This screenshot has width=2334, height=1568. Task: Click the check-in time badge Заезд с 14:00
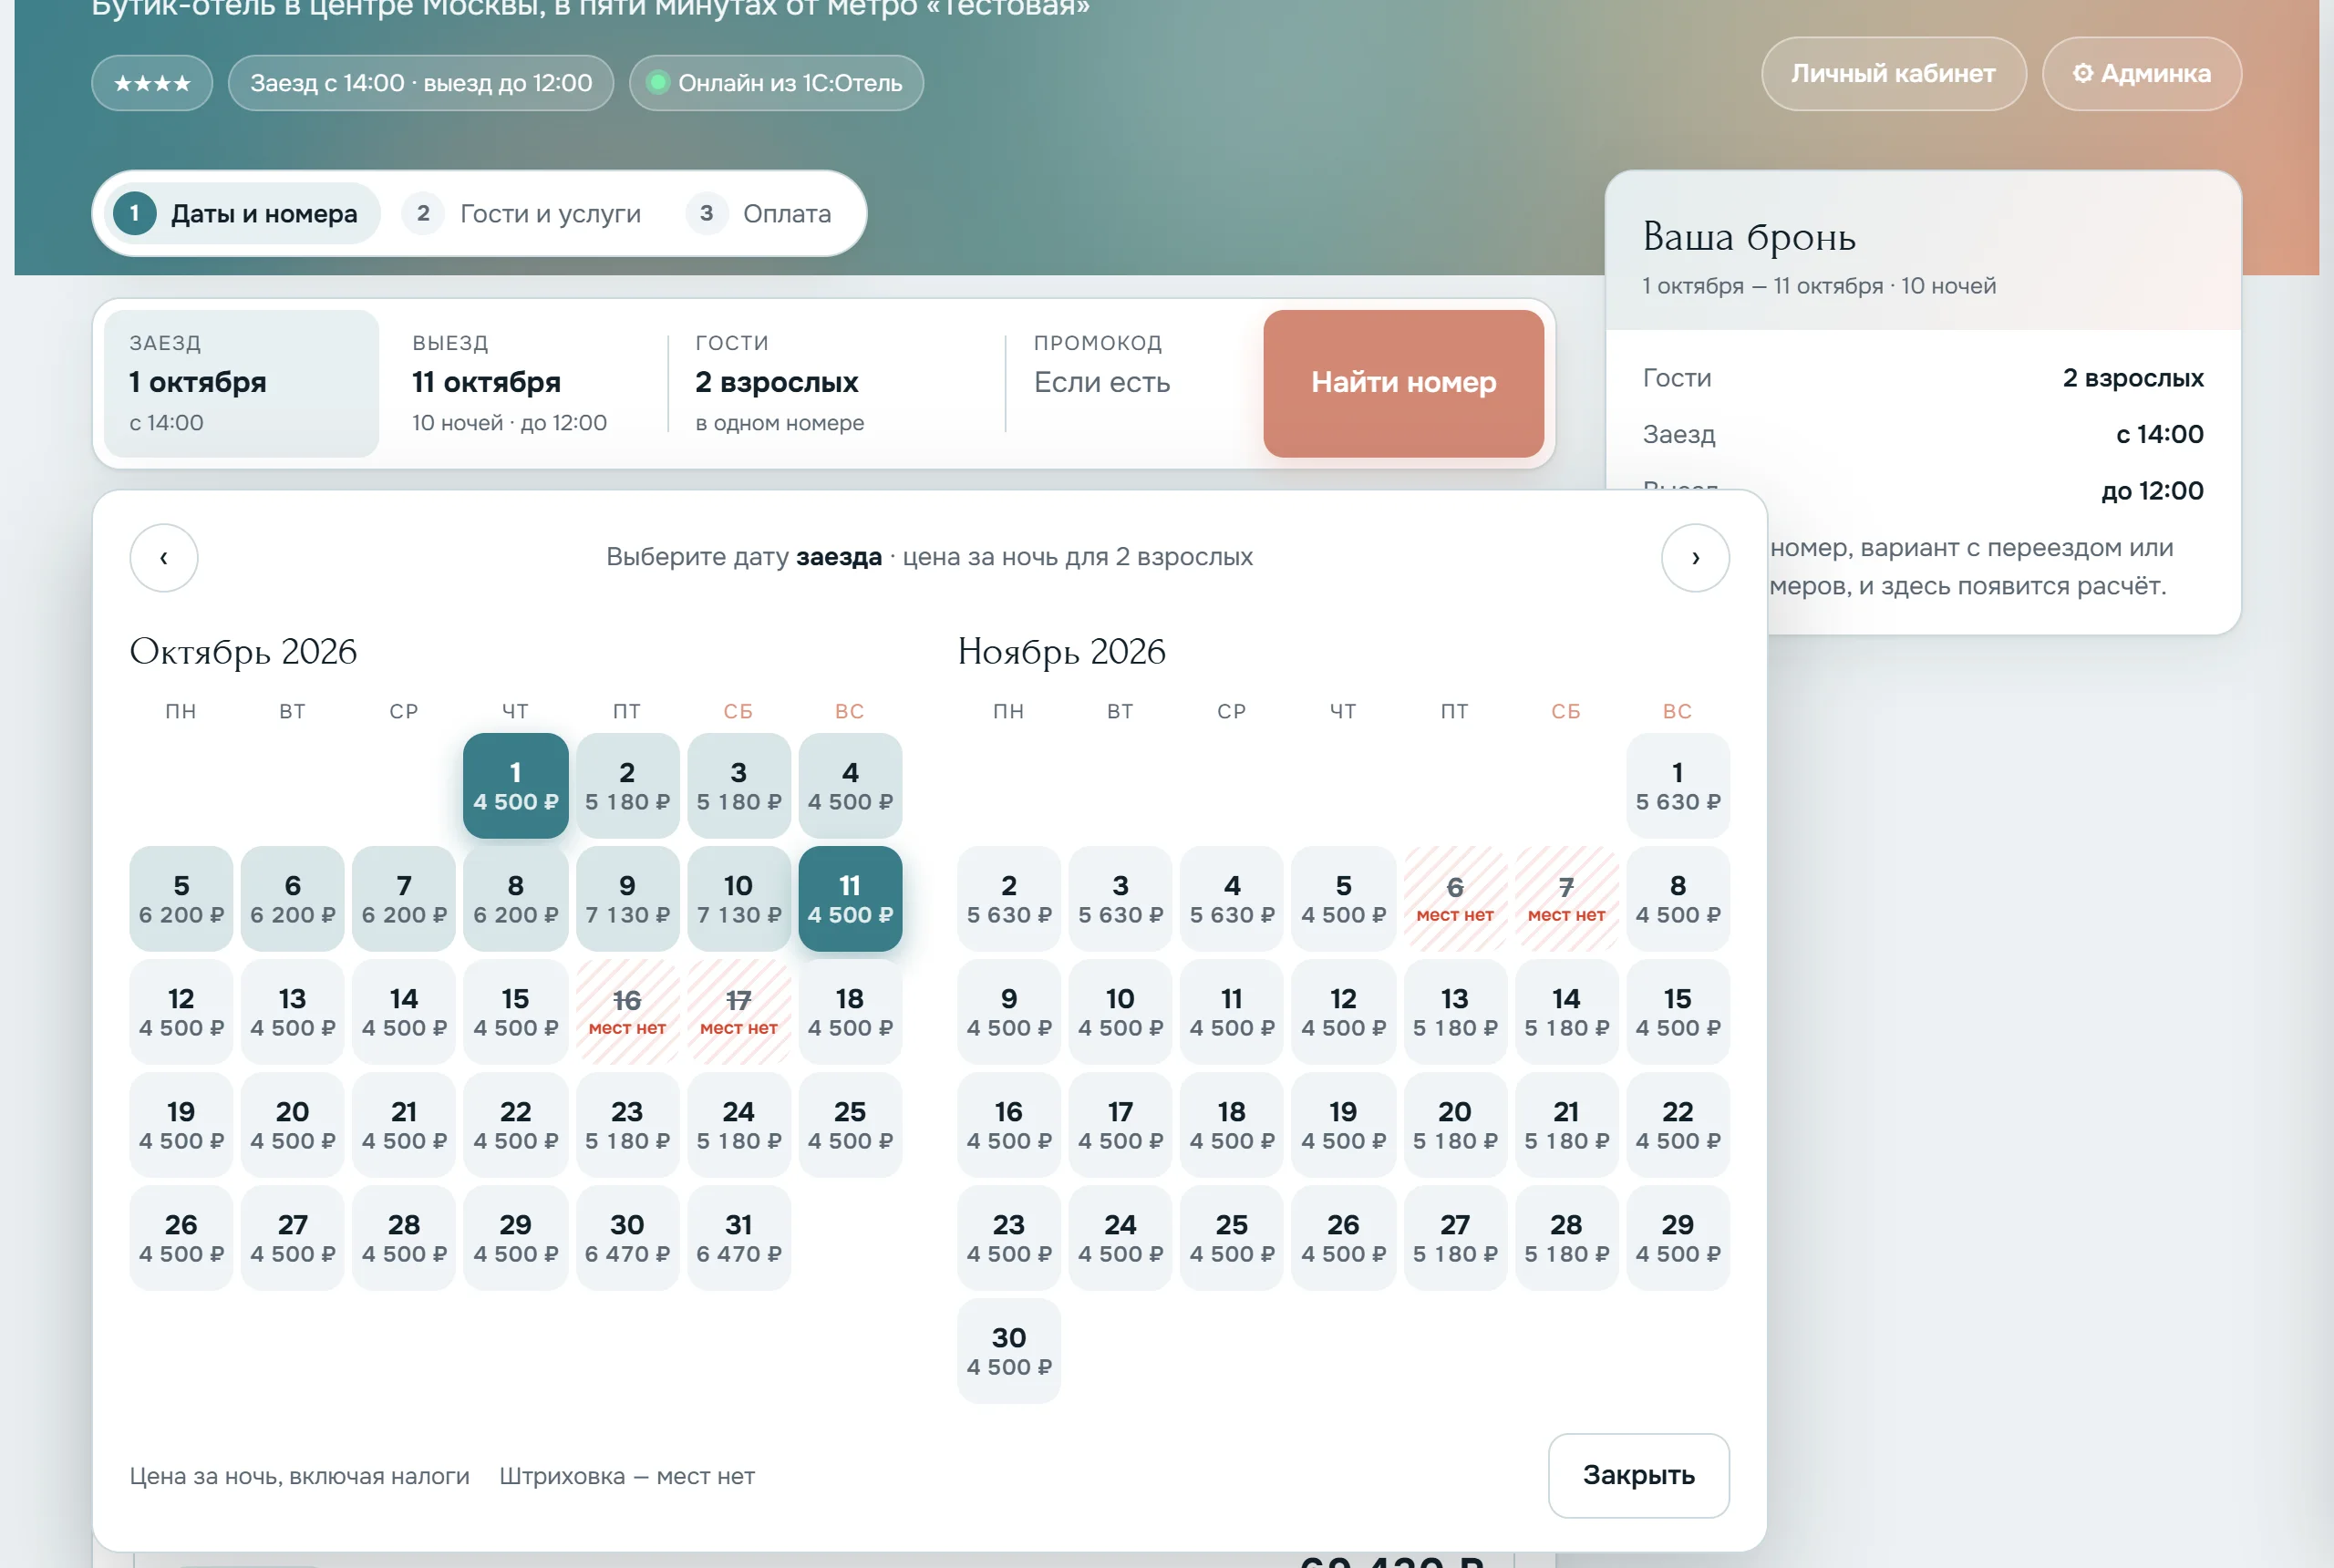pos(421,83)
